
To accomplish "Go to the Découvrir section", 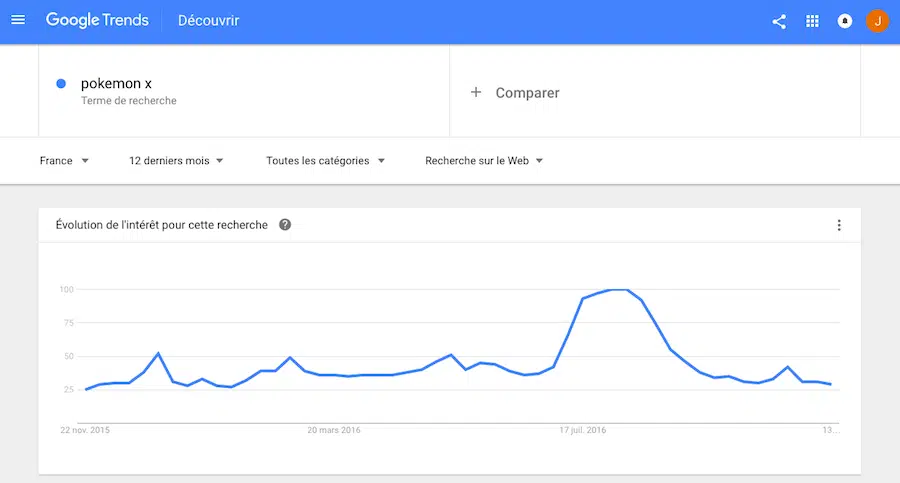I will coord(208,21).
